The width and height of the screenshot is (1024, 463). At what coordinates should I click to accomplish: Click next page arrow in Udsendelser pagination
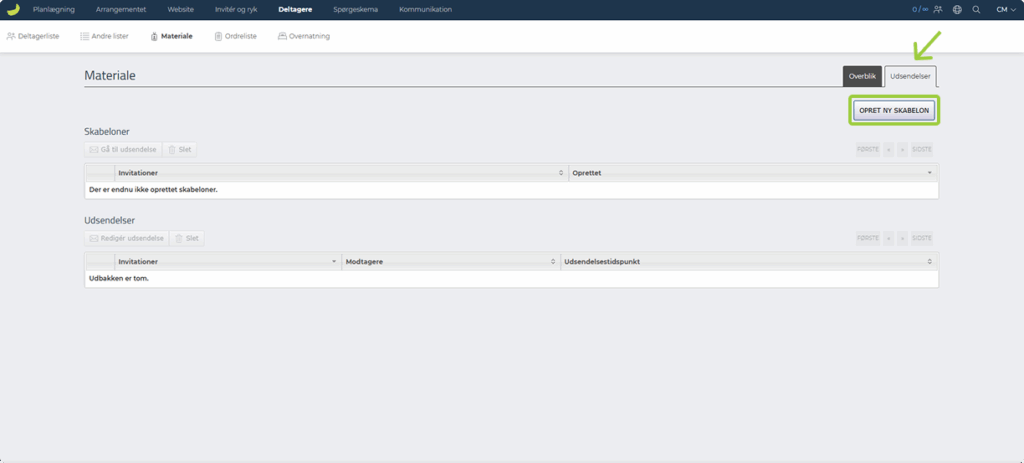[x=902, y=238]
